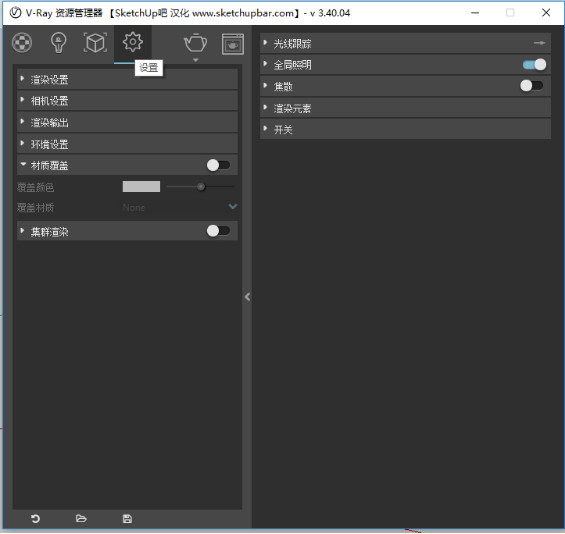Minimize the V-Ray asset manager window

tap(475, 13)
